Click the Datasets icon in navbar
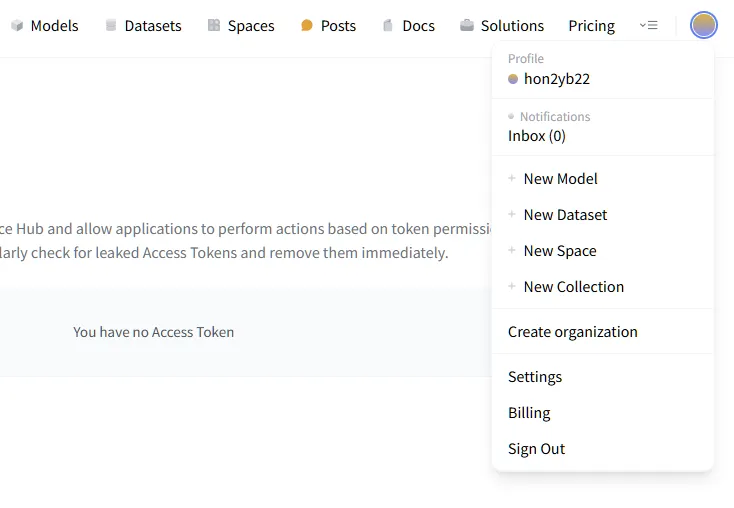The image size is (734, 508). (111, 25)
